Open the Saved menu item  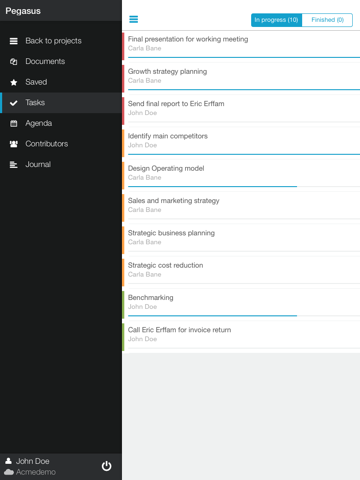tap(61, 82)
